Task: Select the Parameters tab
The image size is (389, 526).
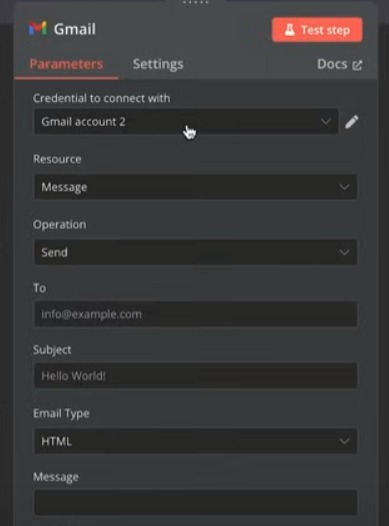Action: tap(66, 64)
